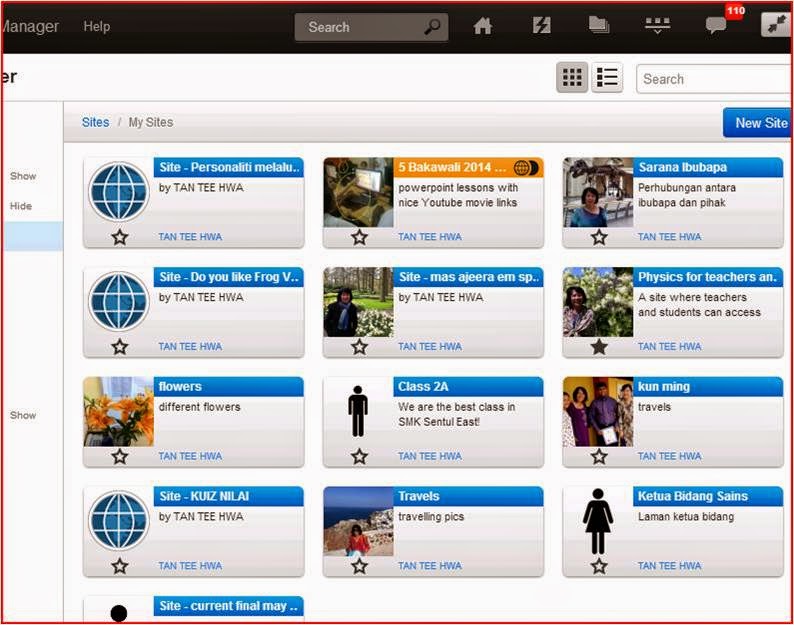Star the Travels site card

(360, 566)
